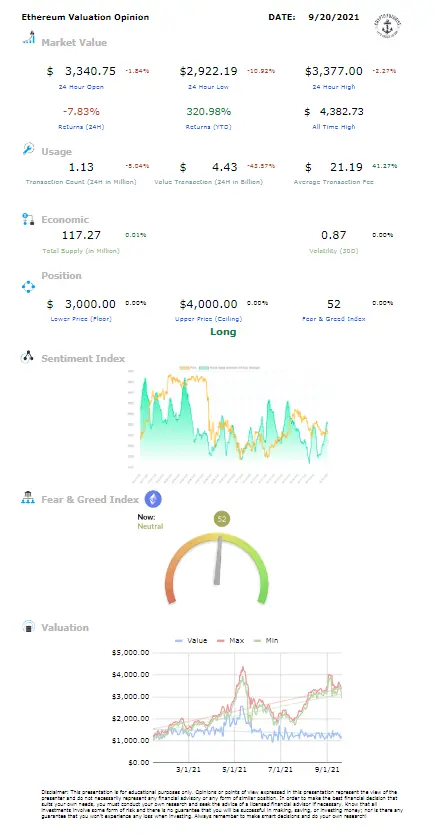Click the 'Average Transaction Fee' label
This screenshot has height=840, width=446.
(334, 182)
